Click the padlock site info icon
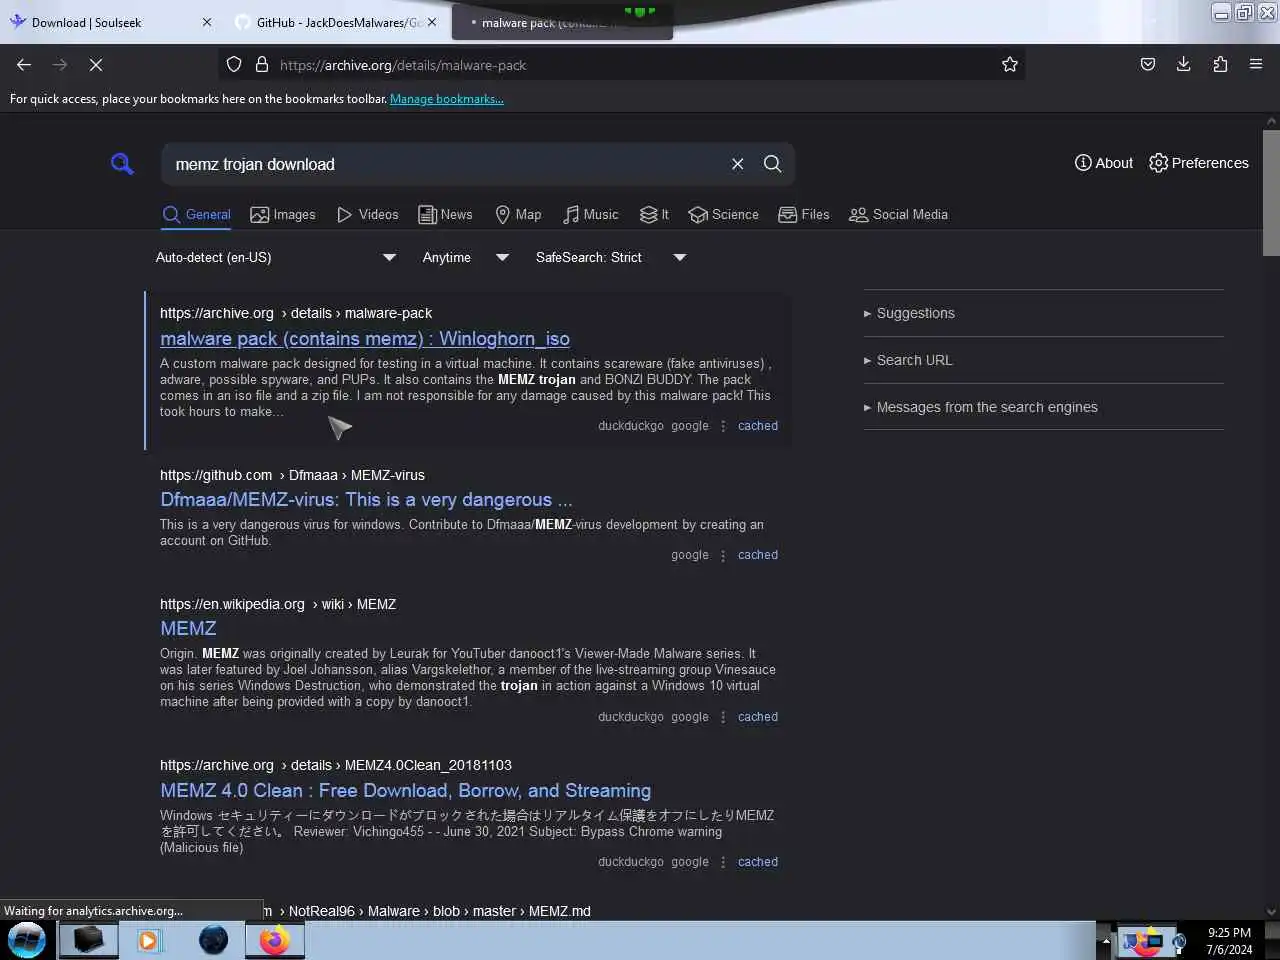Screen dimensions: 1280x960 pos(262,64)
